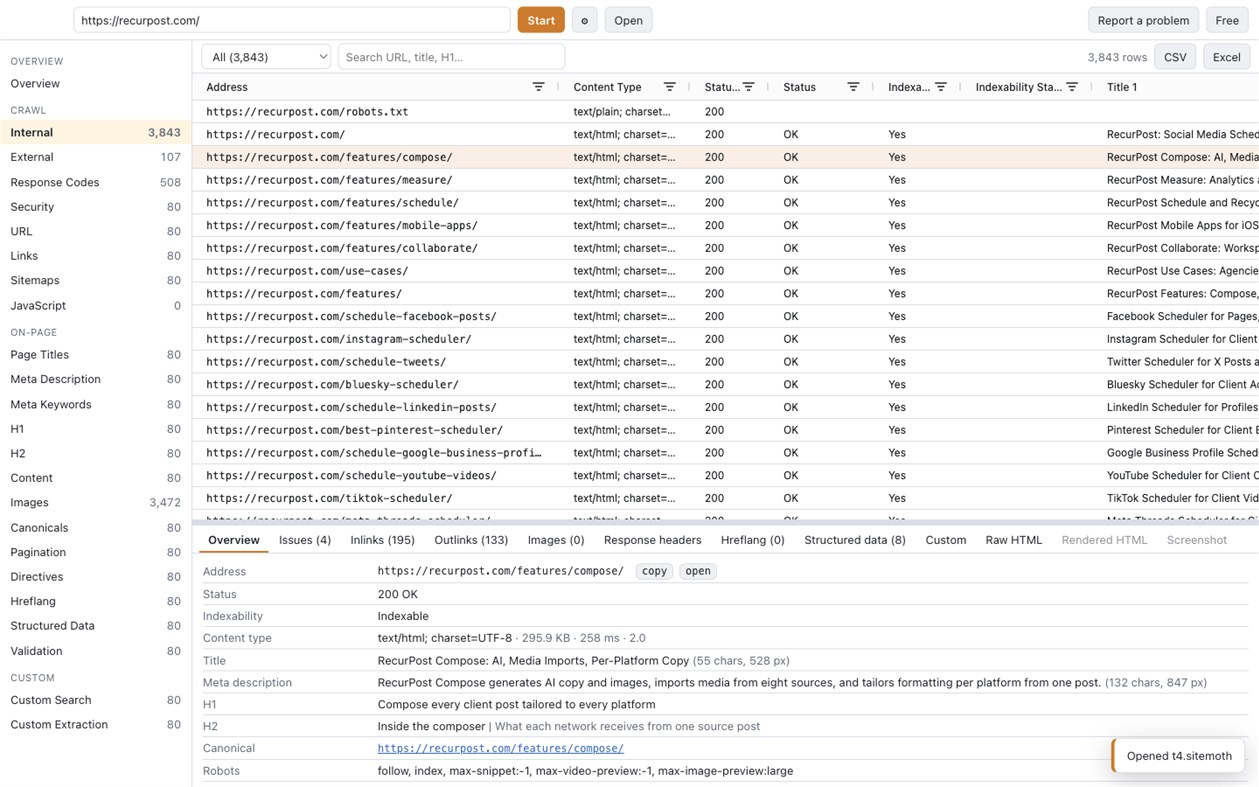Open the Images (0) tab

tap(556, 540)
